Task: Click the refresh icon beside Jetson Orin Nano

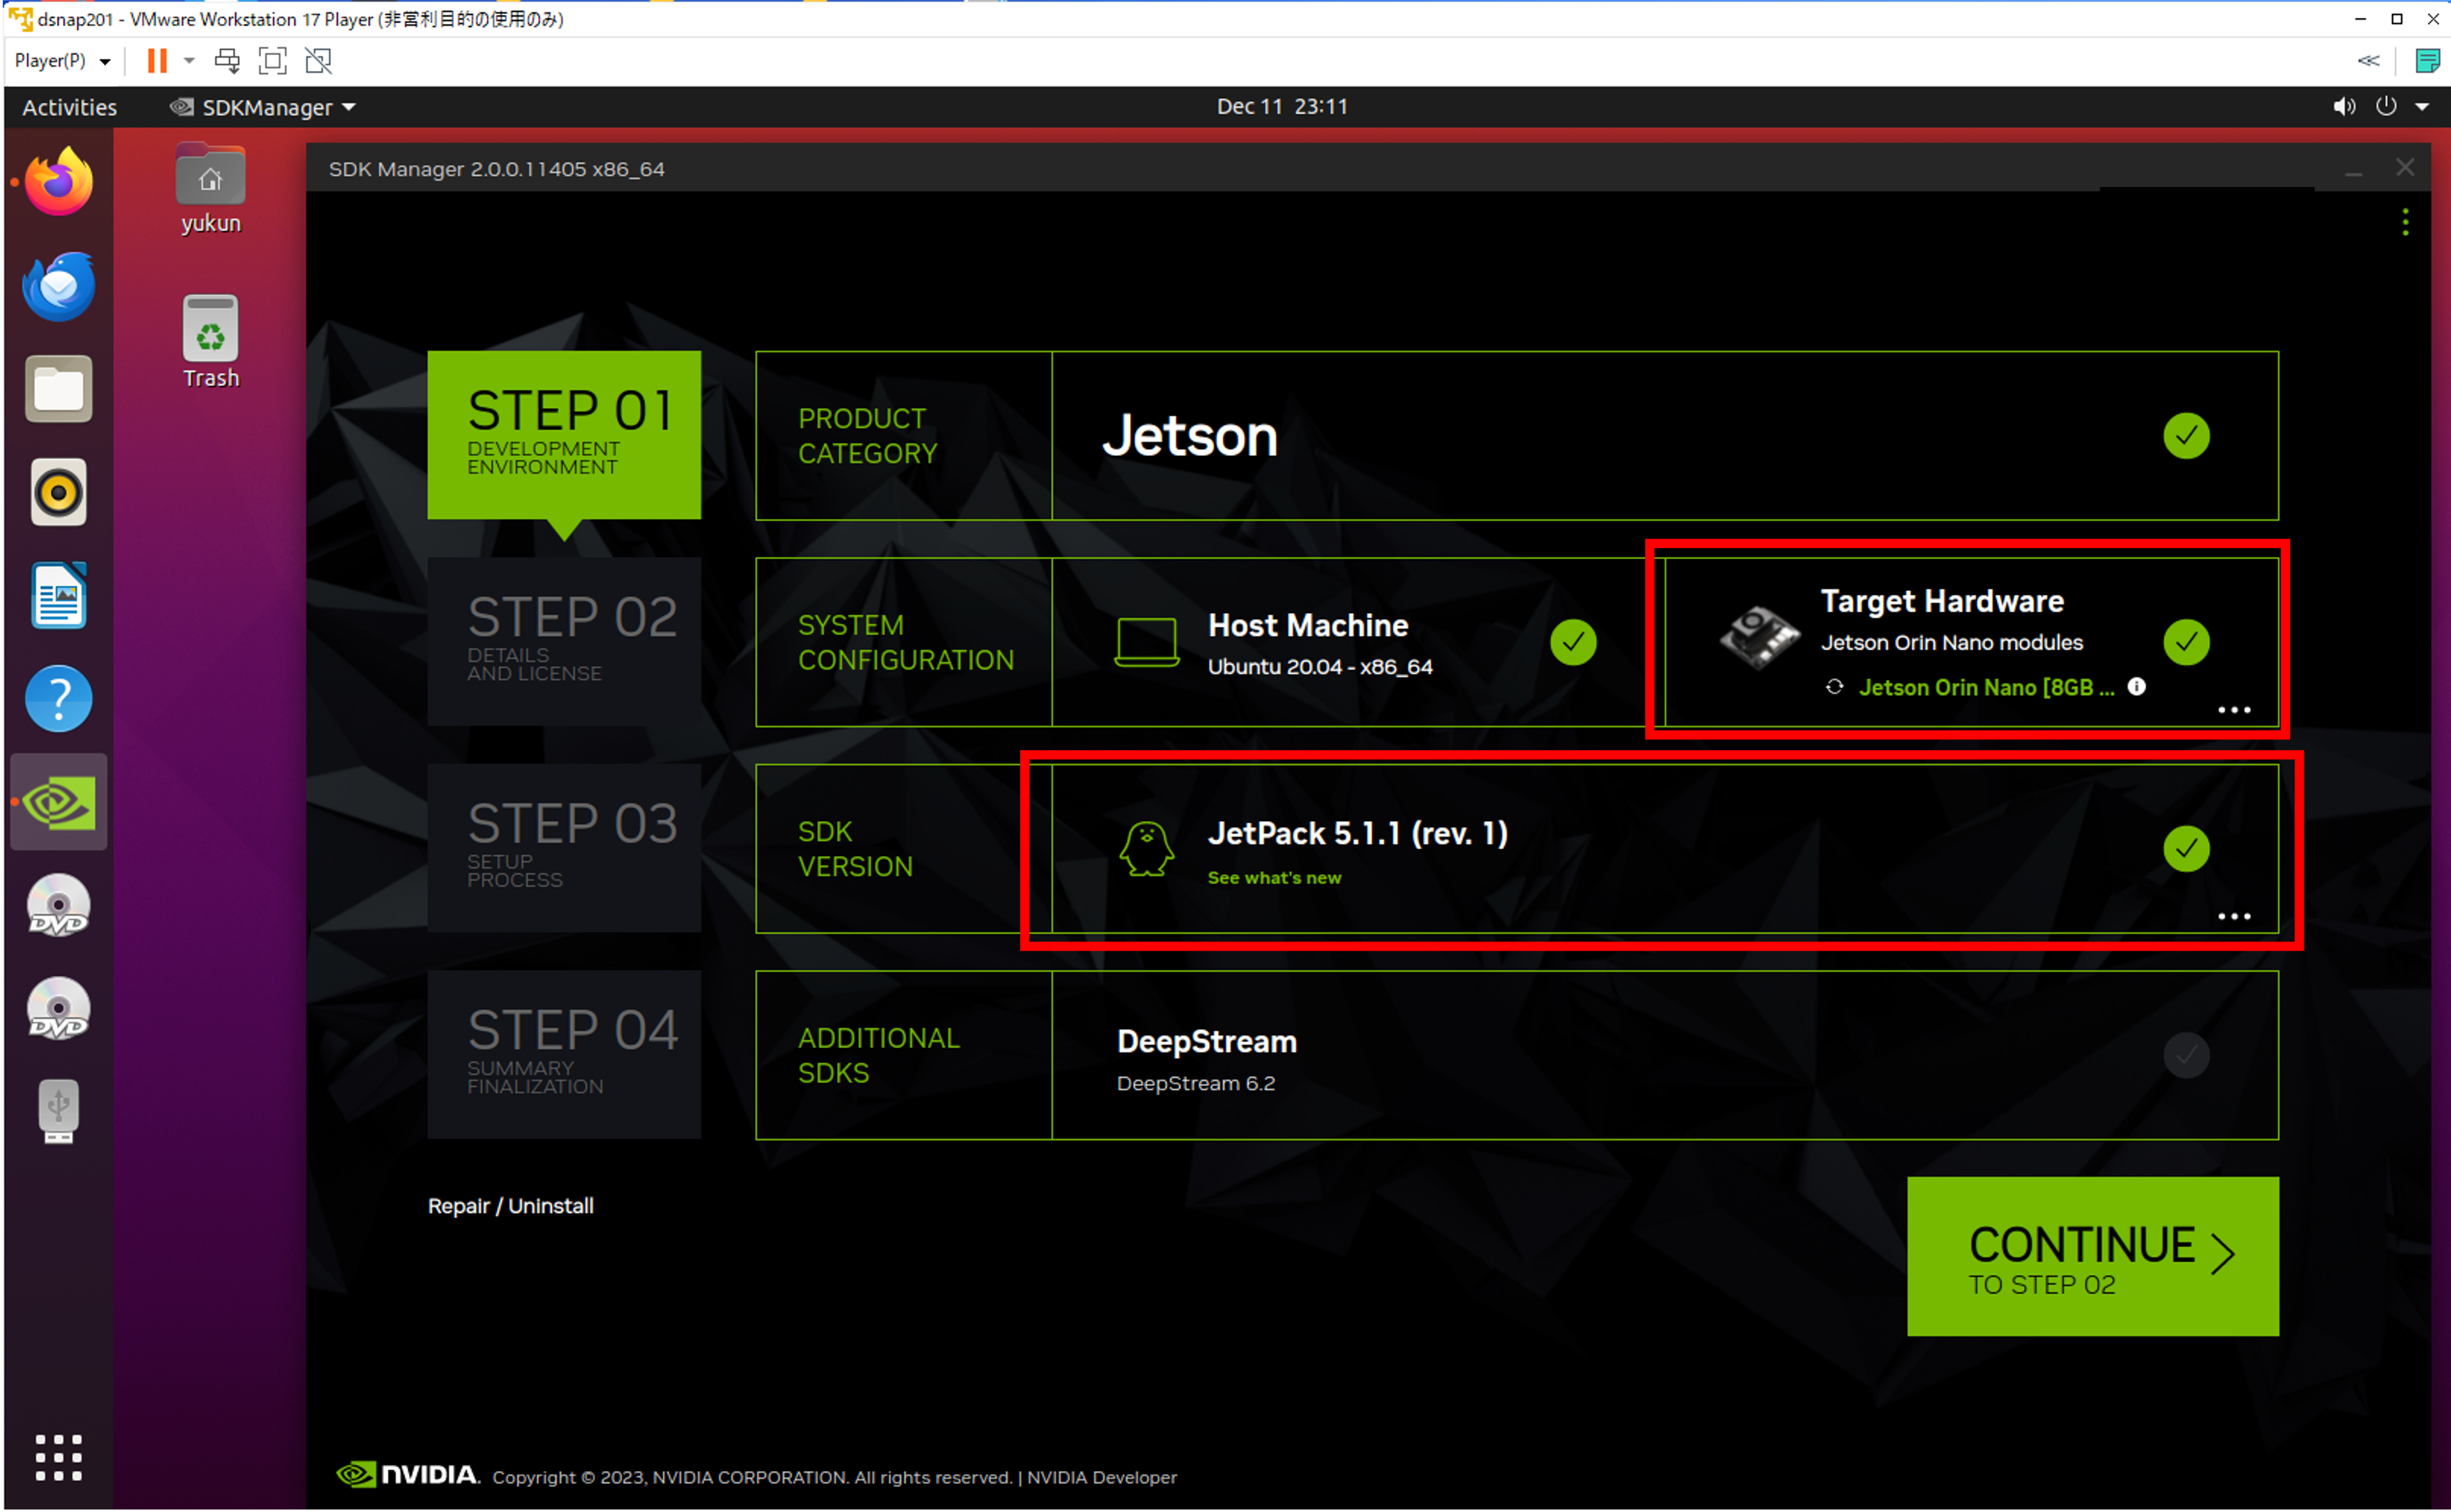Action: 1834,687
